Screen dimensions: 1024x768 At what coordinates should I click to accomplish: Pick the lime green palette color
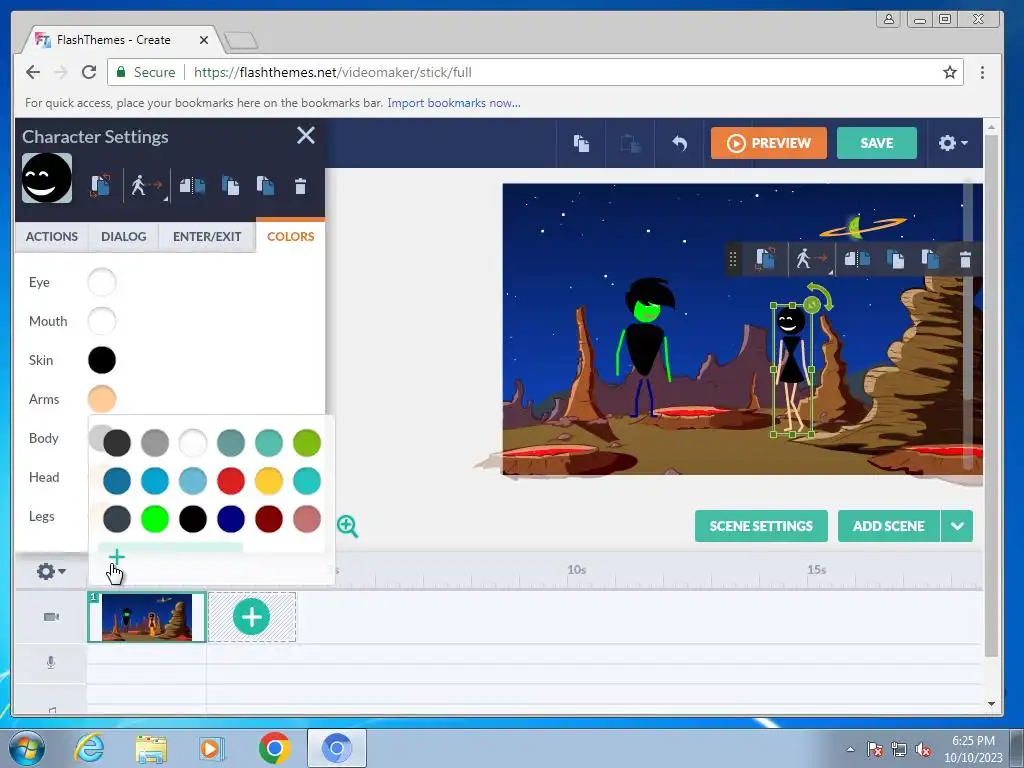(x=307, y=443)
